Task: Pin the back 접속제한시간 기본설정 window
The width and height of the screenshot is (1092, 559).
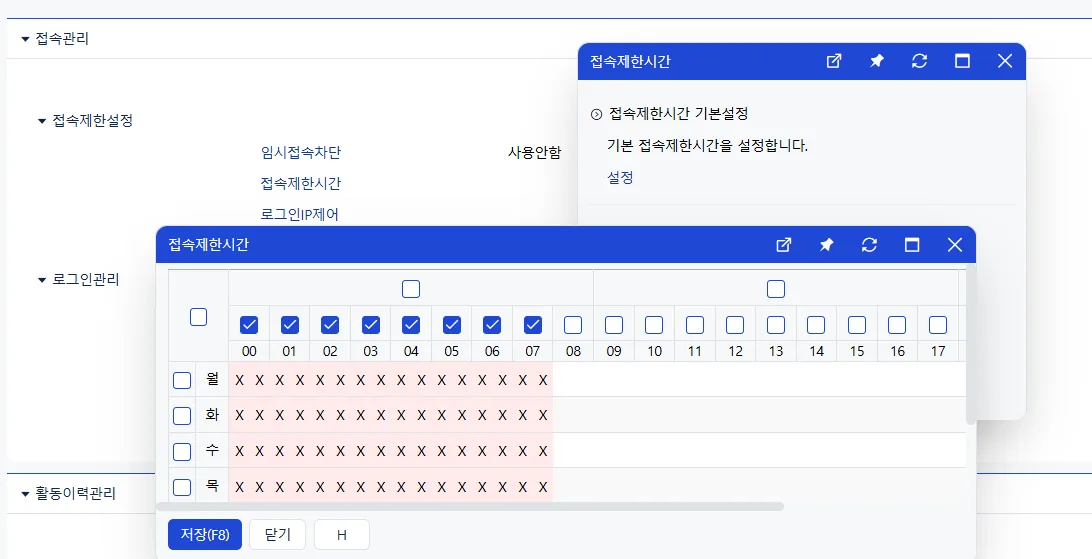Action: tap(877, 61)
